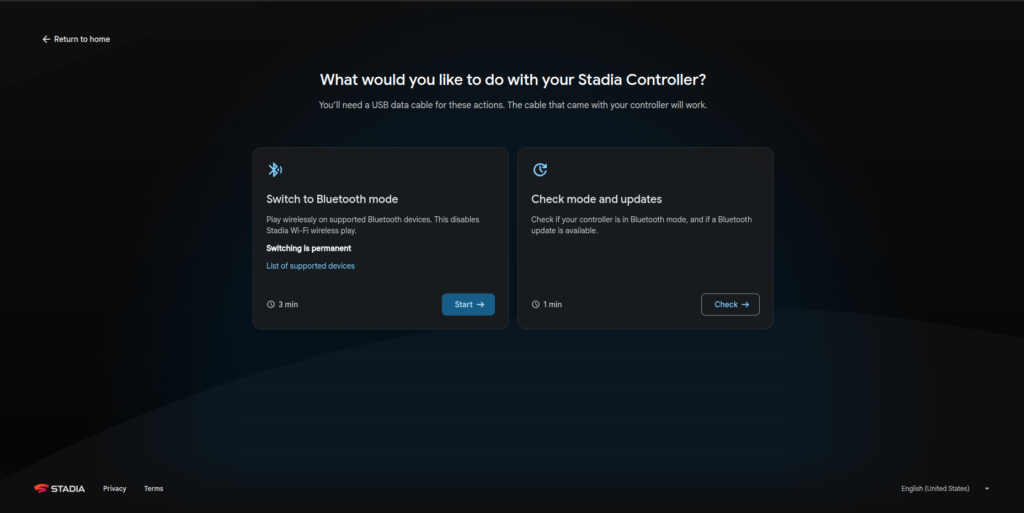
Task: Open List of supported devices link
Action: [x=310, y=266]
